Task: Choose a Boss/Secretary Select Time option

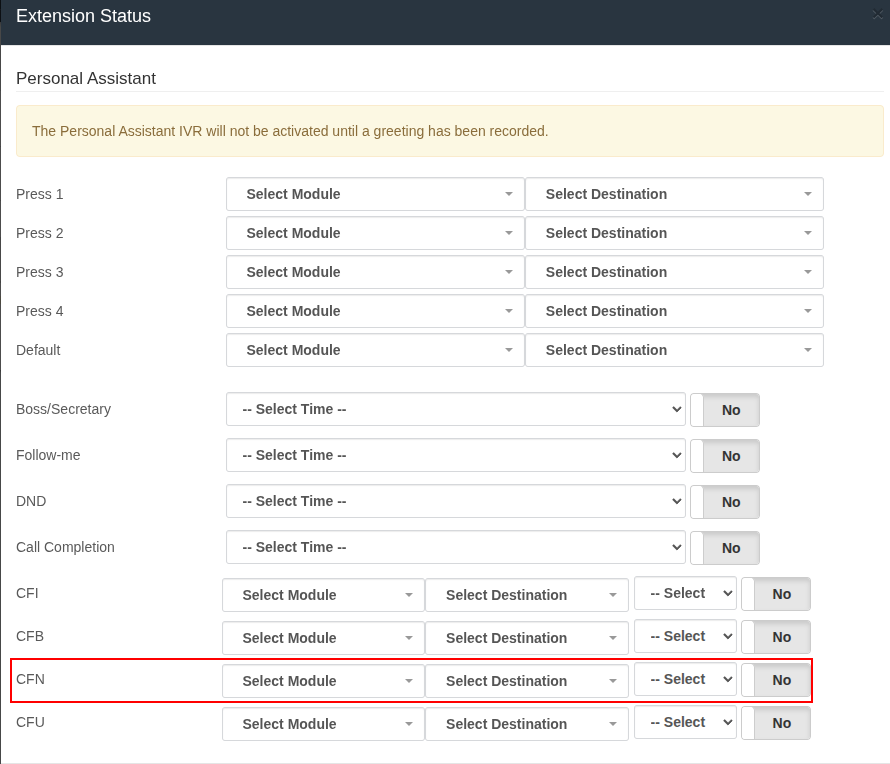Action: tap(455, 409)
